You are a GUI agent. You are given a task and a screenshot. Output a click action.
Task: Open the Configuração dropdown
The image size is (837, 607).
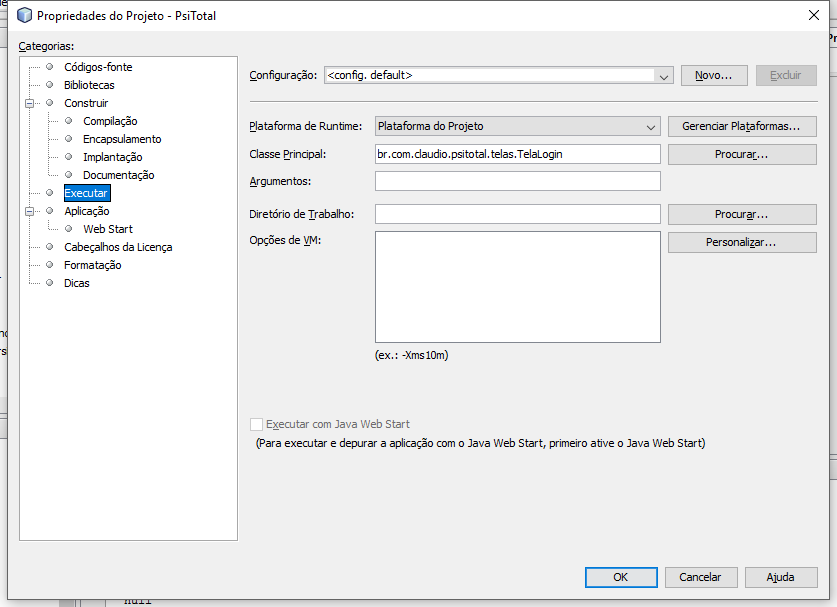pos(499,76)
